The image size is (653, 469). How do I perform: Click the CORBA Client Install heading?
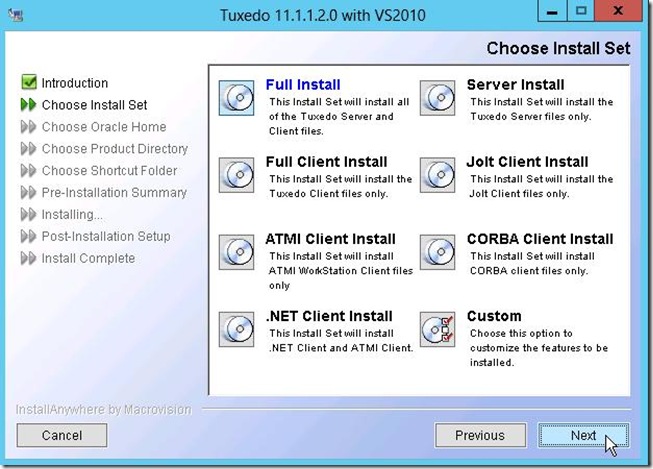(x=540, y=239)
